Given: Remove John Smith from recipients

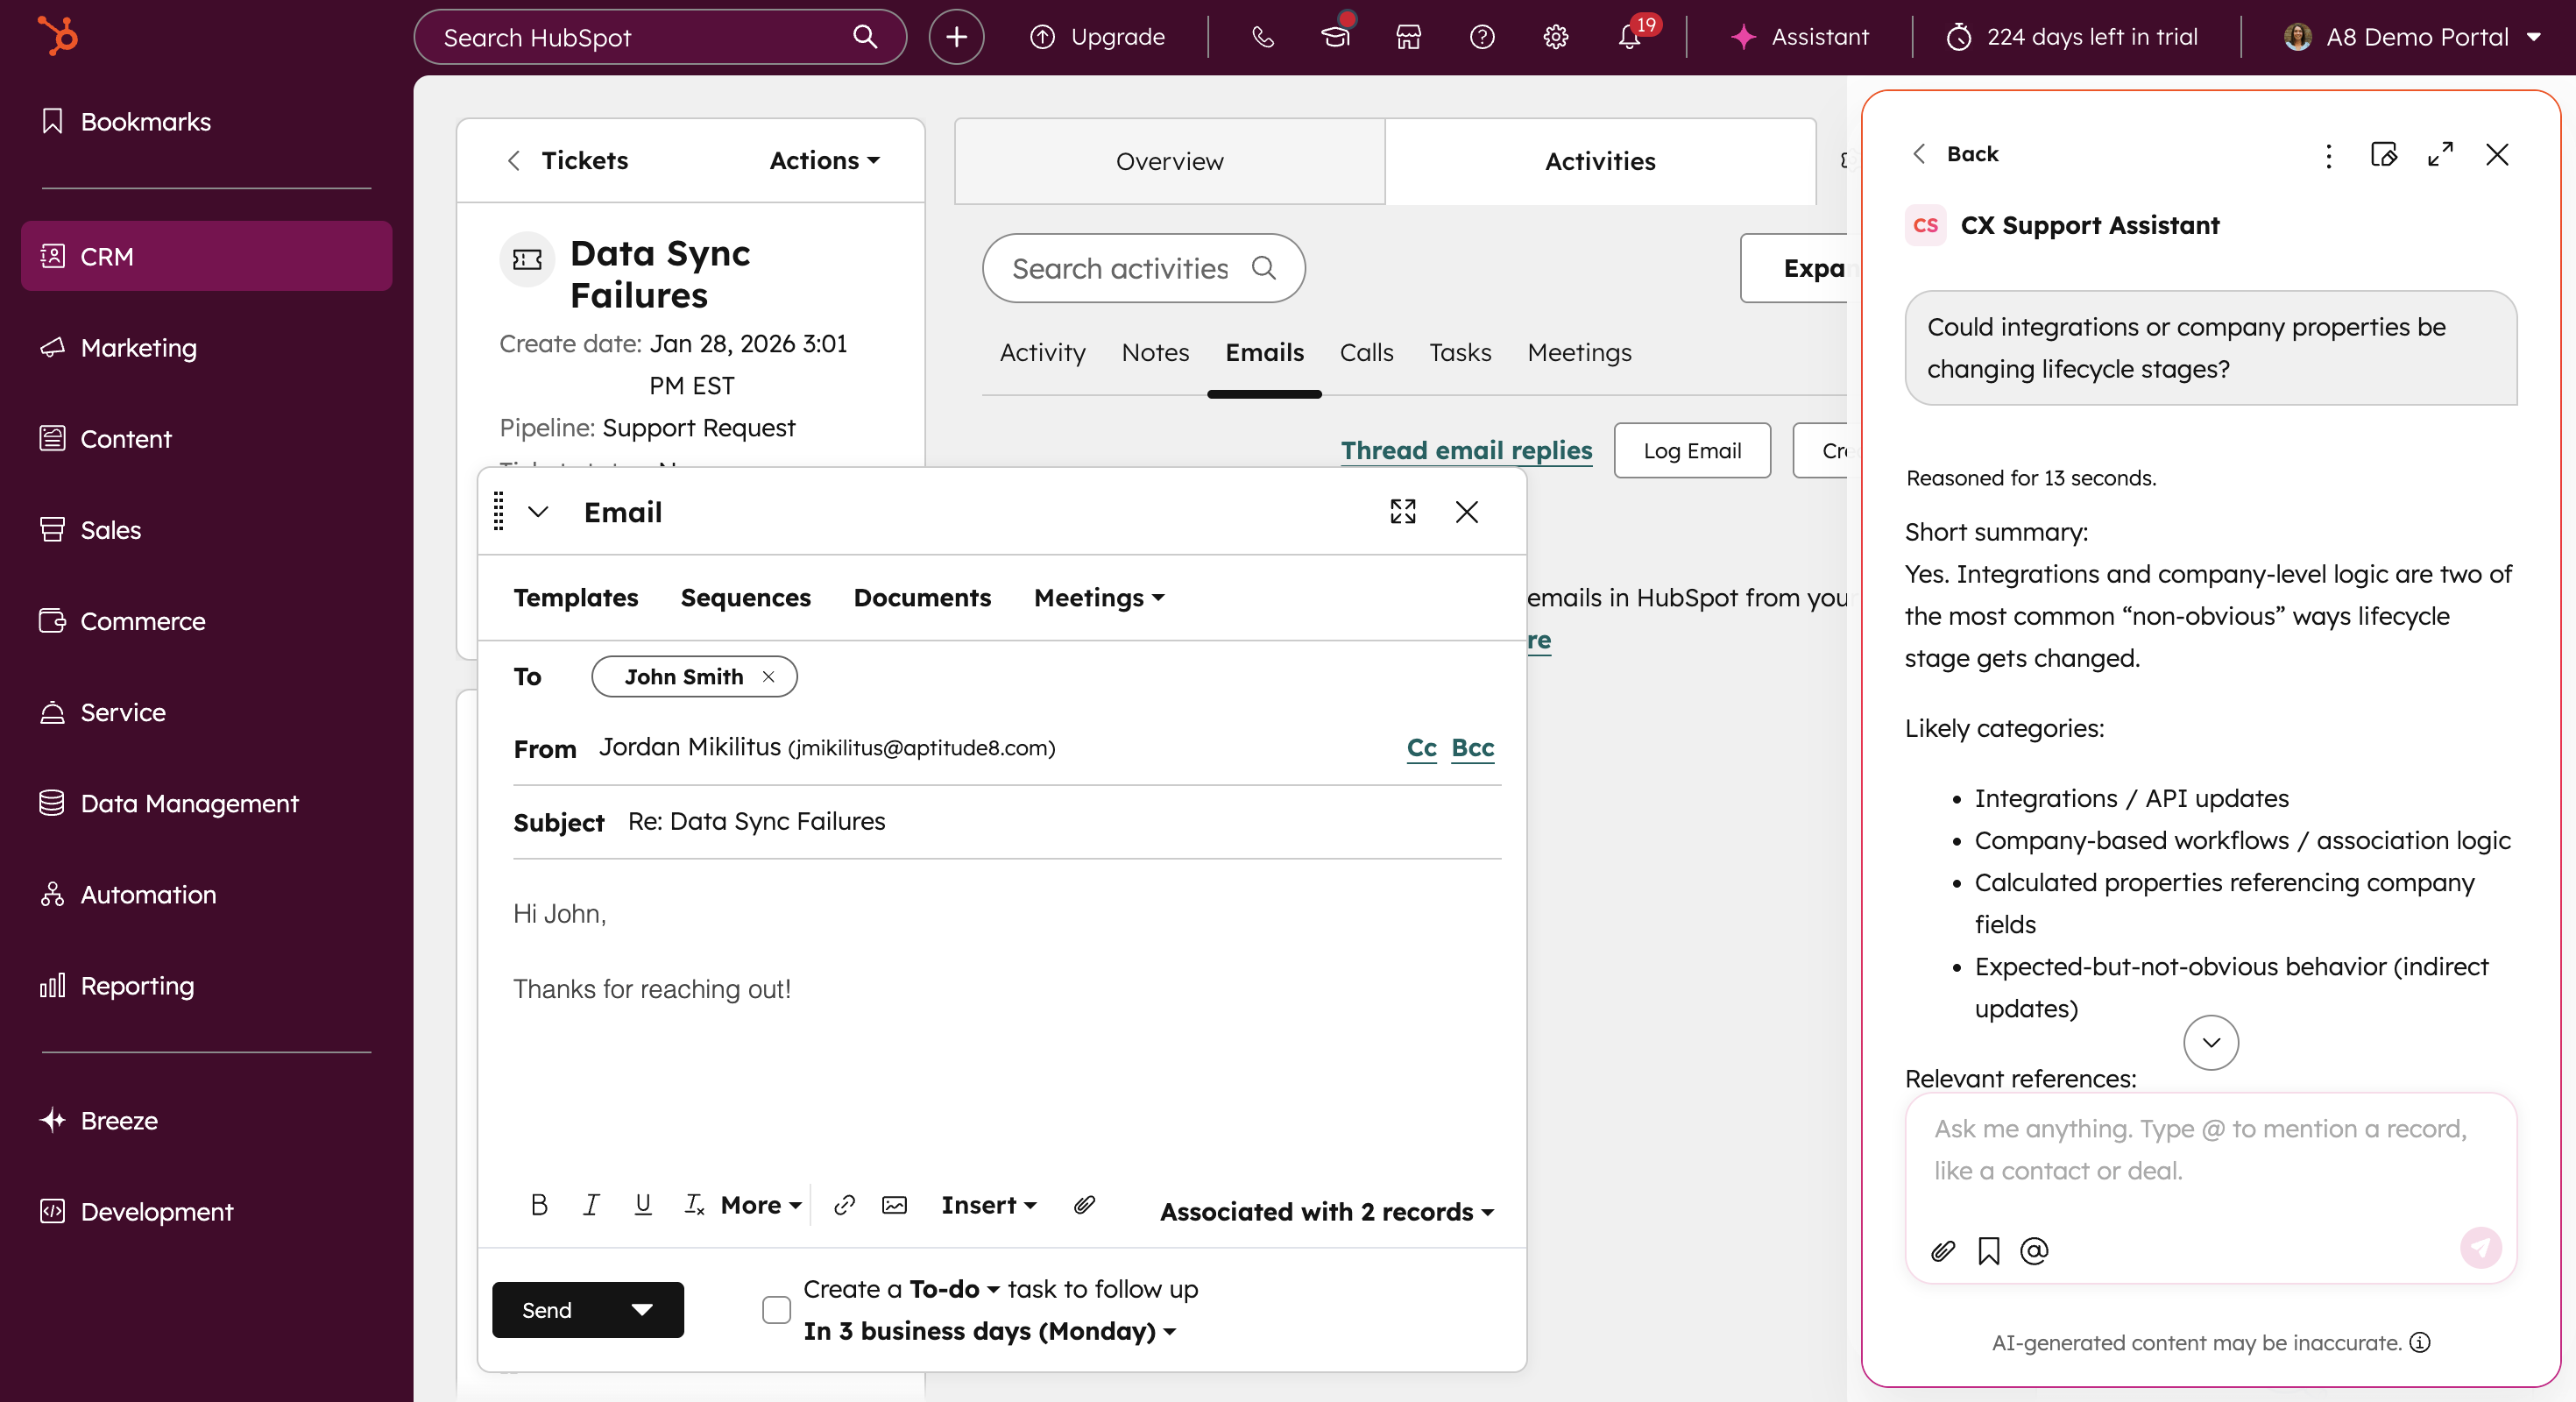Looking at the screenshot, I should (x=768, y=677).
